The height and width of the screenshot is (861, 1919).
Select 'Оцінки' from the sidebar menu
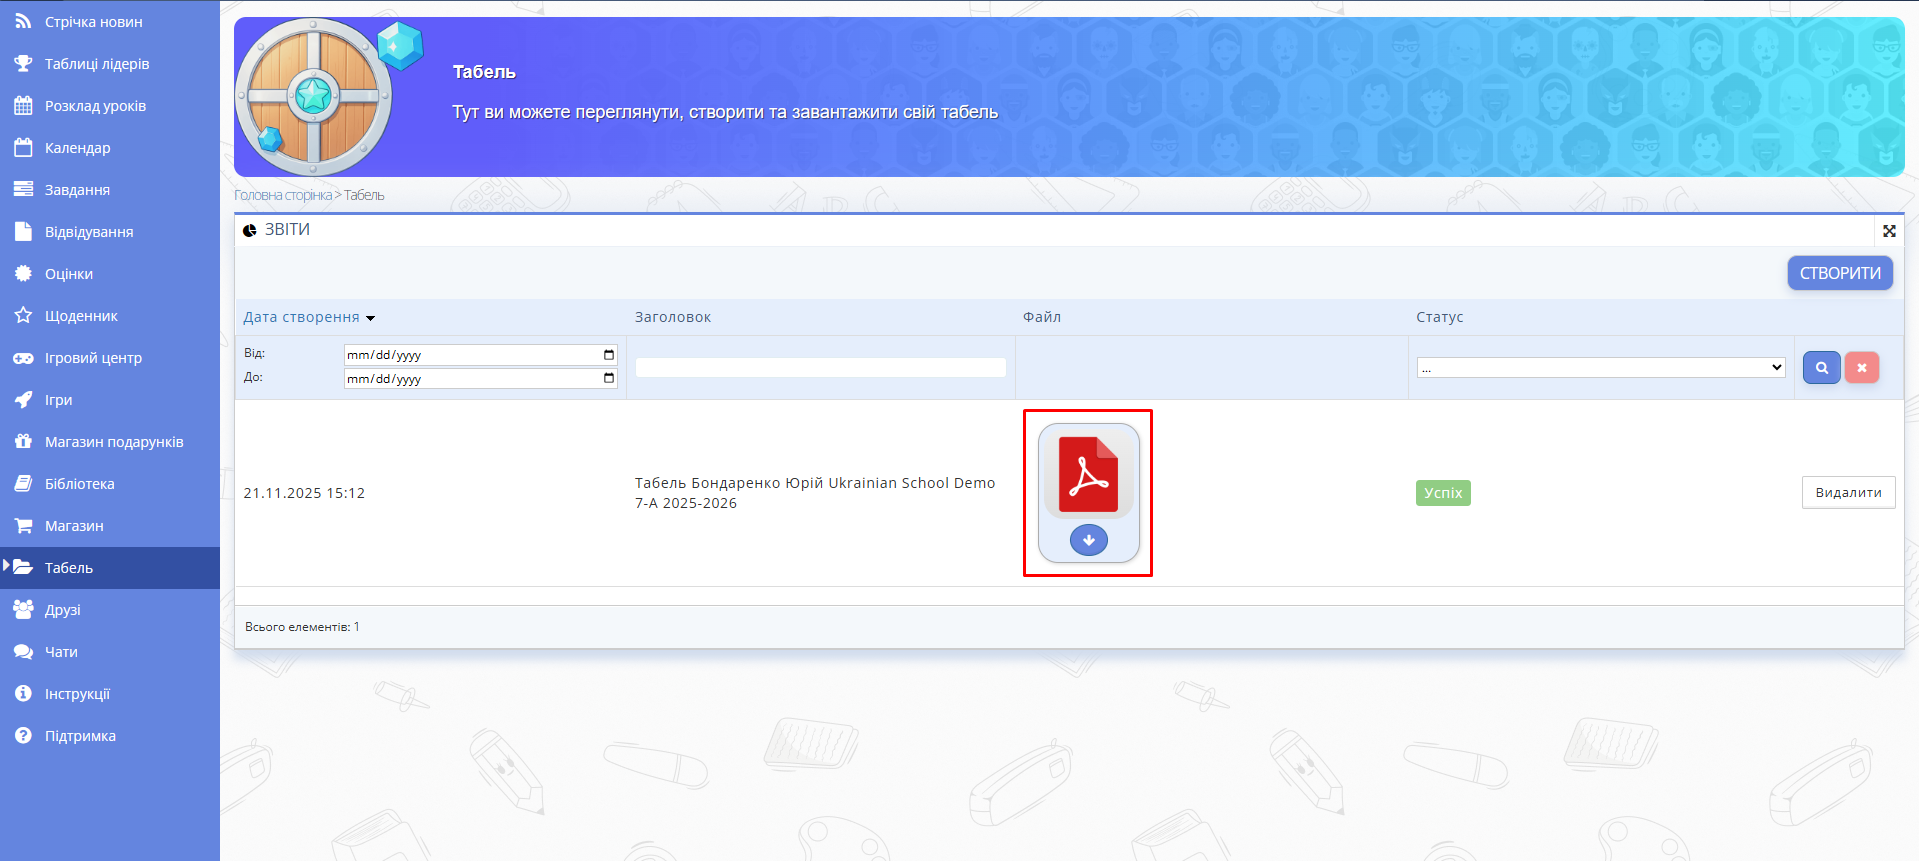(x=69, y=274)
